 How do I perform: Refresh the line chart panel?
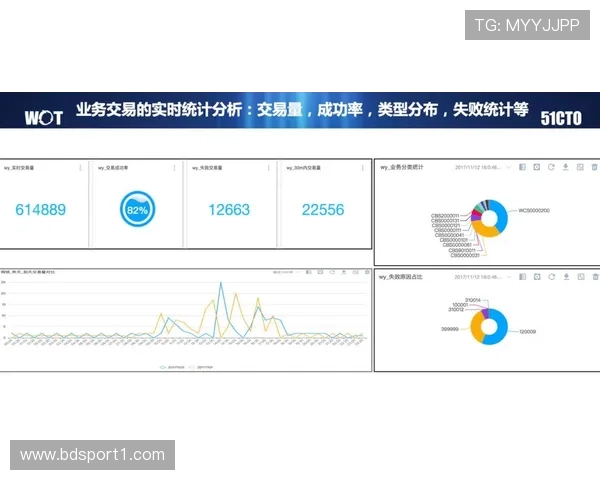(332, 272)
